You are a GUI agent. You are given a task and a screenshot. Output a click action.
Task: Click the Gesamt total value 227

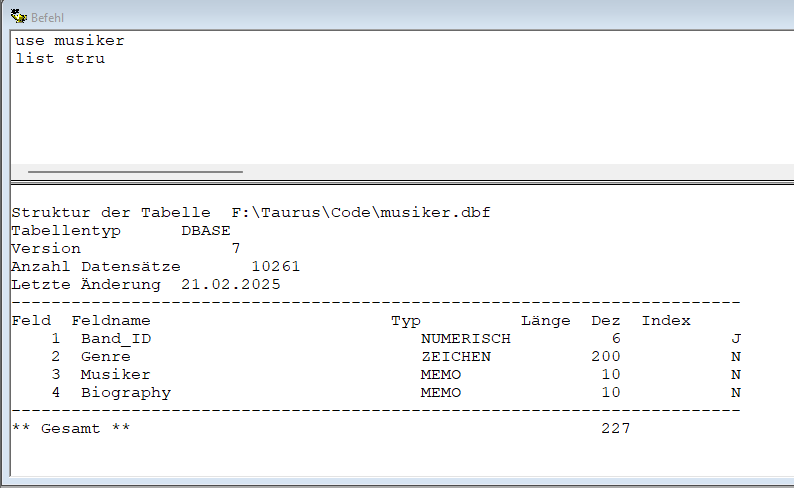[x=615, y=429]
